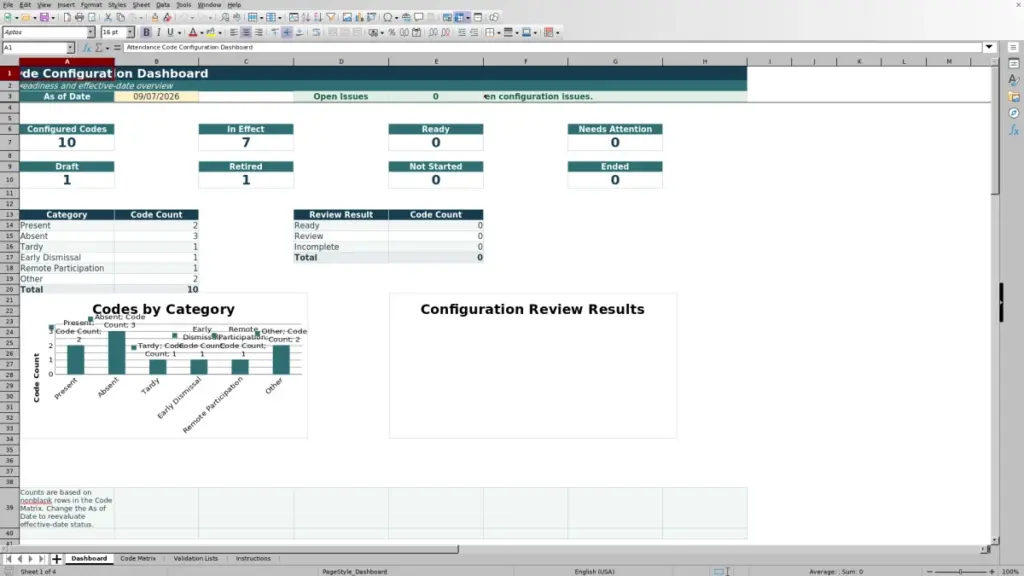Screen dimensions: 1024x576
Task: Toggle Align Bottom vertical alignment
Action: click(x=300, y=32)
